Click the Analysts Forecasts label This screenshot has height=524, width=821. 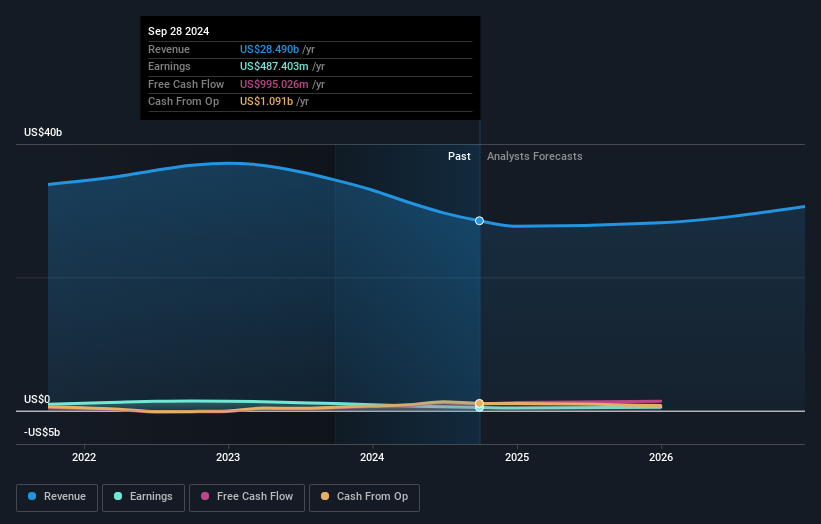coord(535,156)
